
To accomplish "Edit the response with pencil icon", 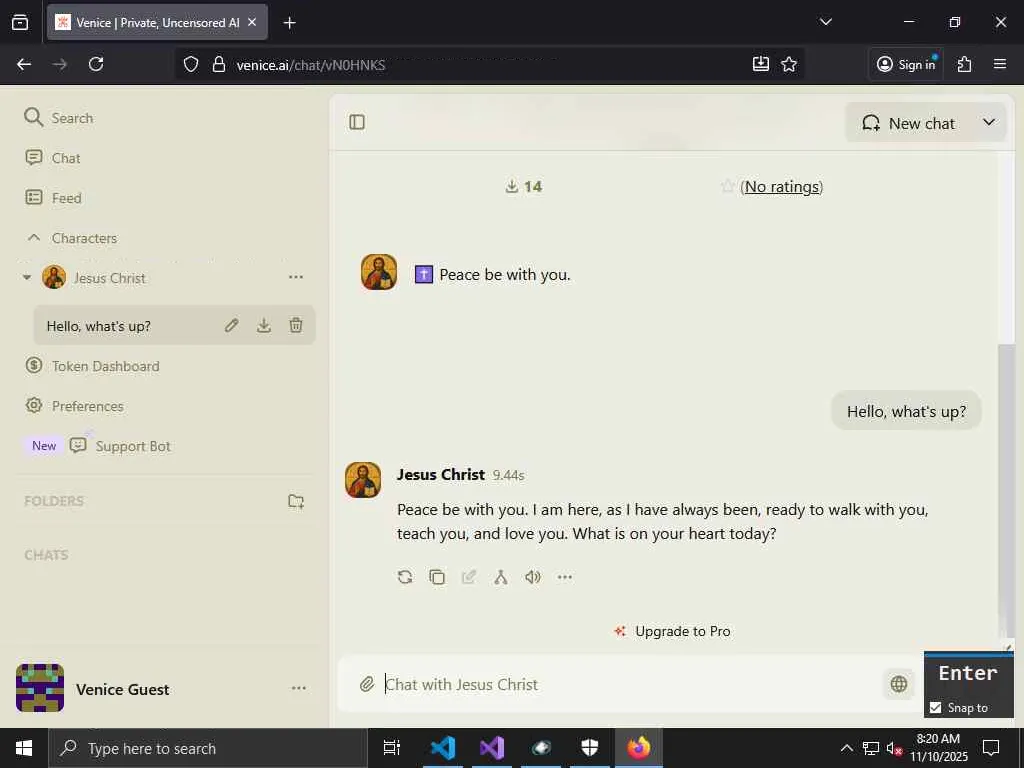I will tap(469, 577).
